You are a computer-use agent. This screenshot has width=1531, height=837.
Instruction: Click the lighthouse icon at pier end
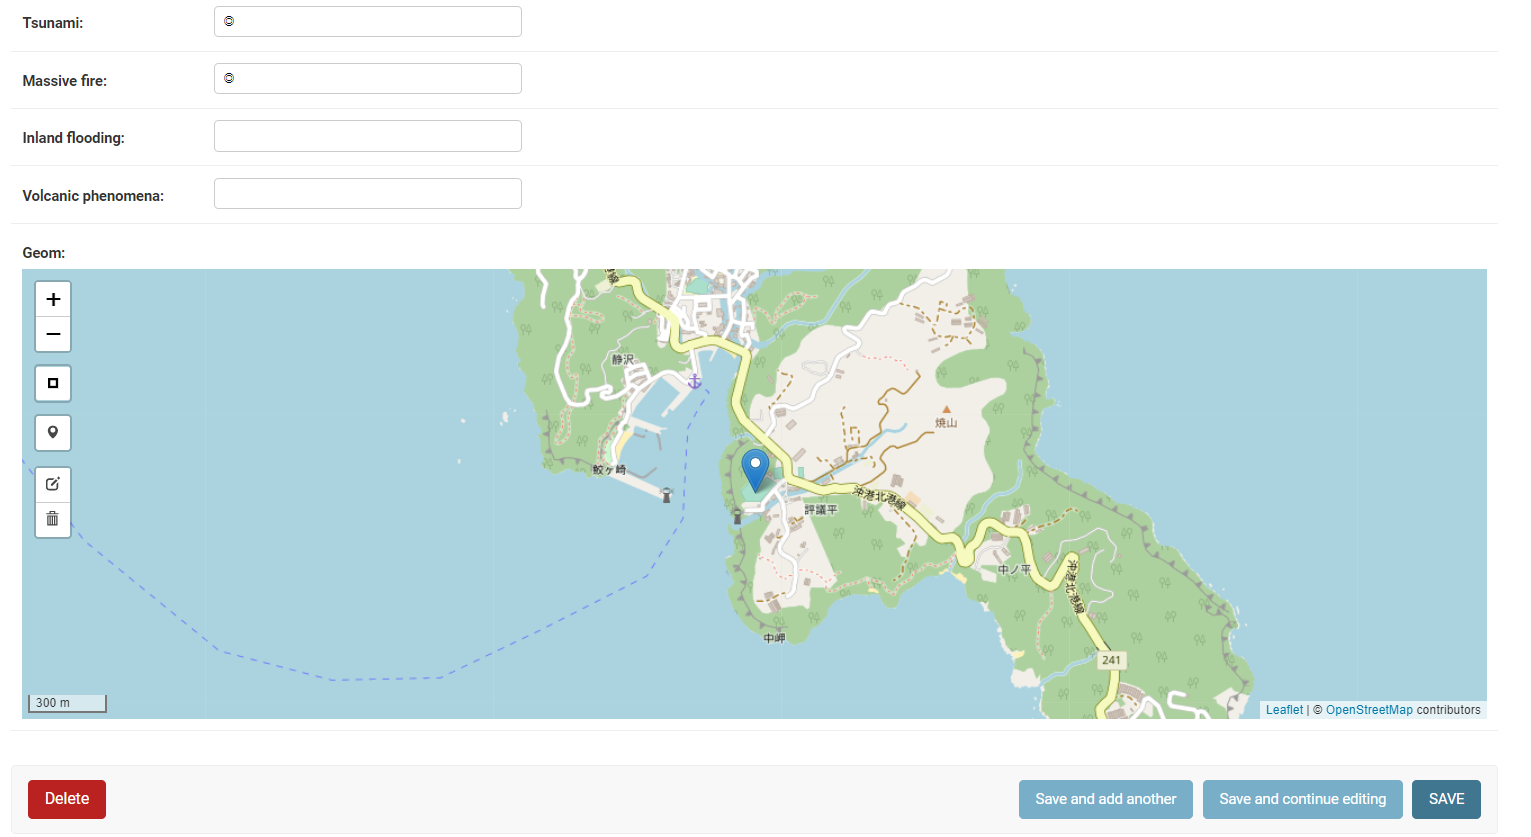pos(667,494)
